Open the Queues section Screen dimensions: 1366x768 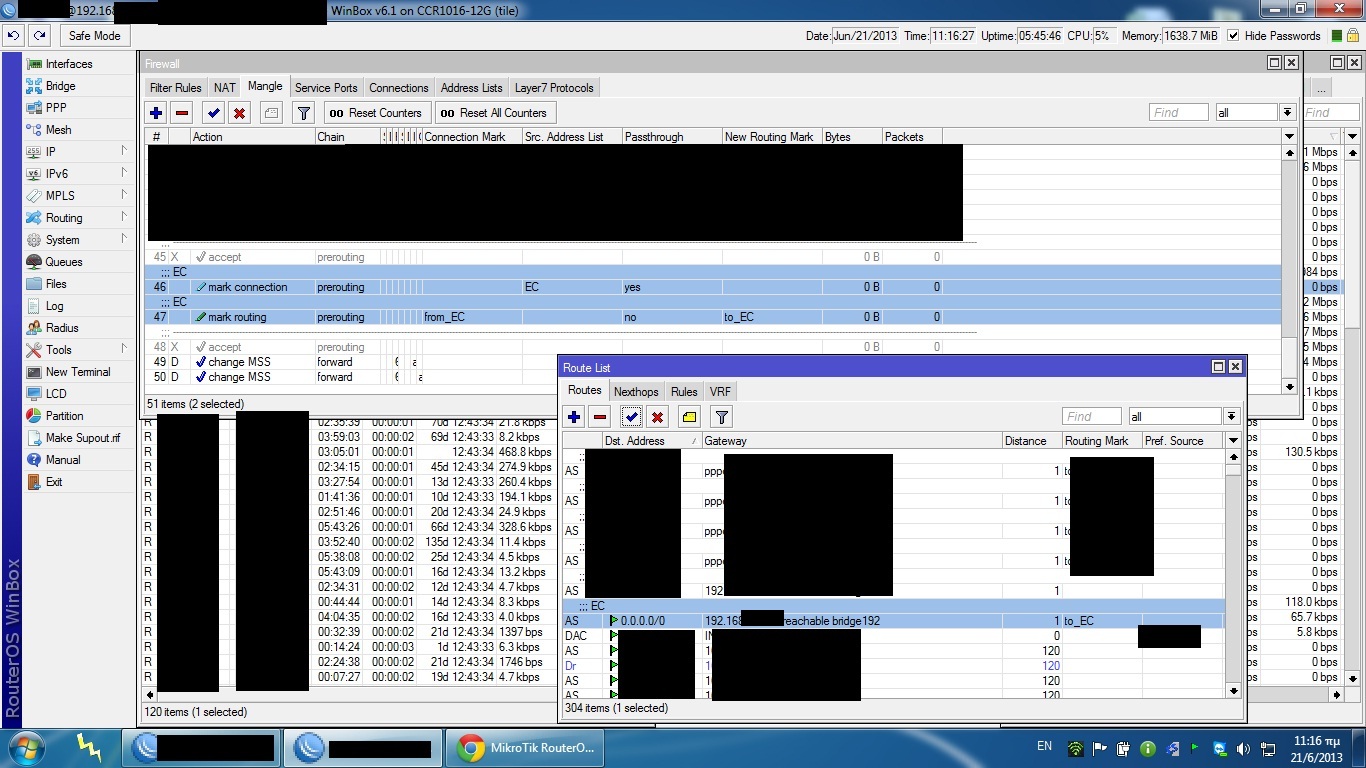(64, 262)
